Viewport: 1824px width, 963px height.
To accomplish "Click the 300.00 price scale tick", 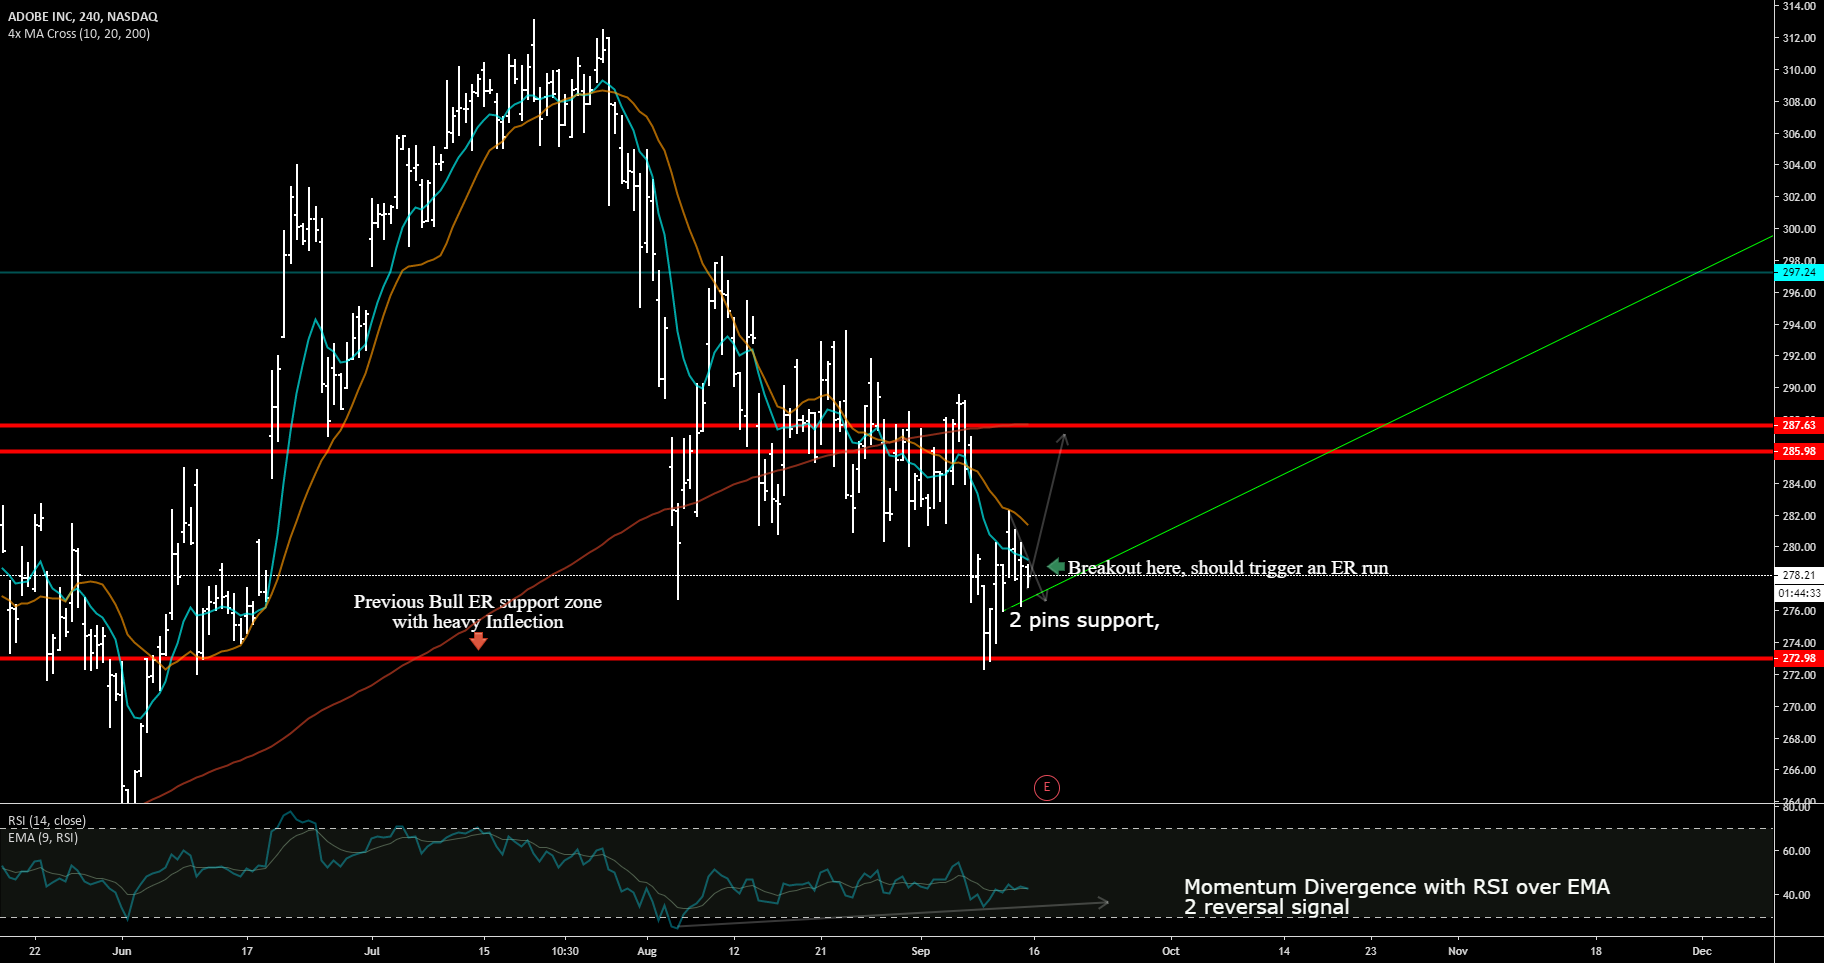I will (x=1799, y=229).
